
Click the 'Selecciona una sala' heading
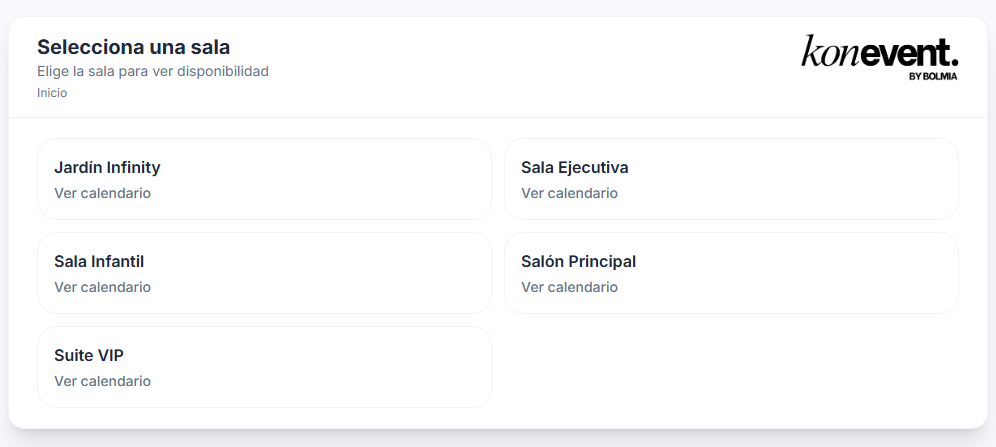click(133, 46)
